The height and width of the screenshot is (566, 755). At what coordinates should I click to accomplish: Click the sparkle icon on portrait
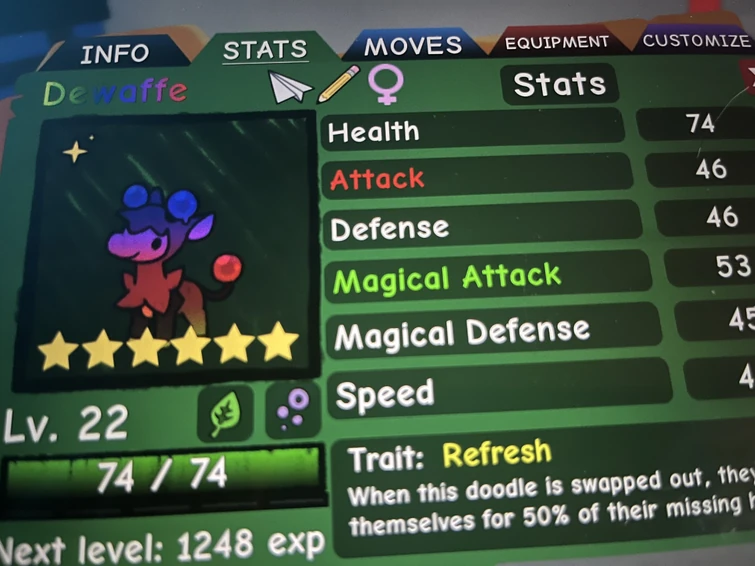click(76, 151)
